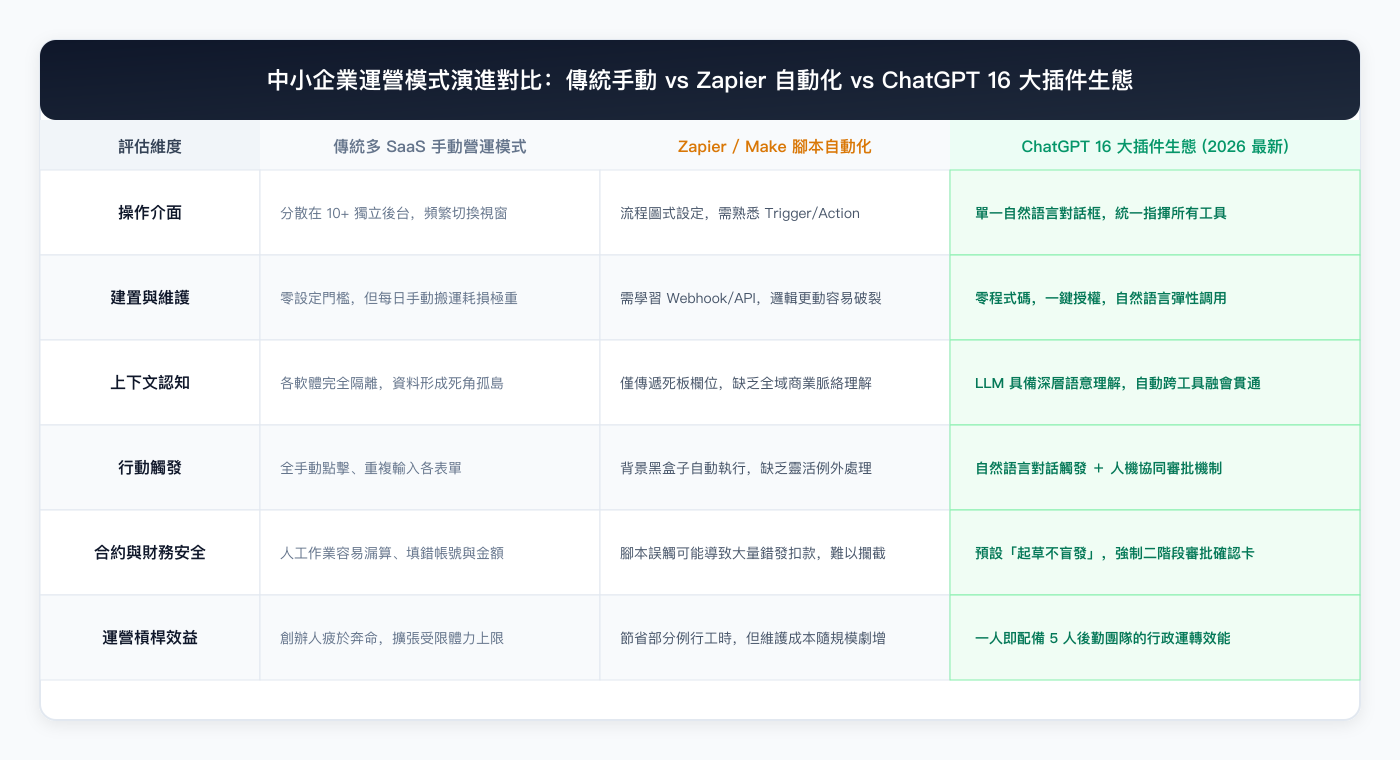Select the 傳統多 SaaS 手動營運模式 header

coord(430,146)
